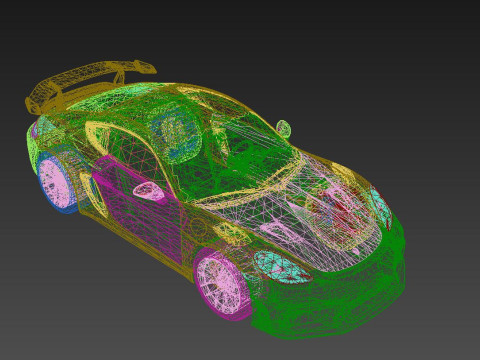Select the far-side green wing mirror
The width and height of the screenshot is (480, 360).
283,128
